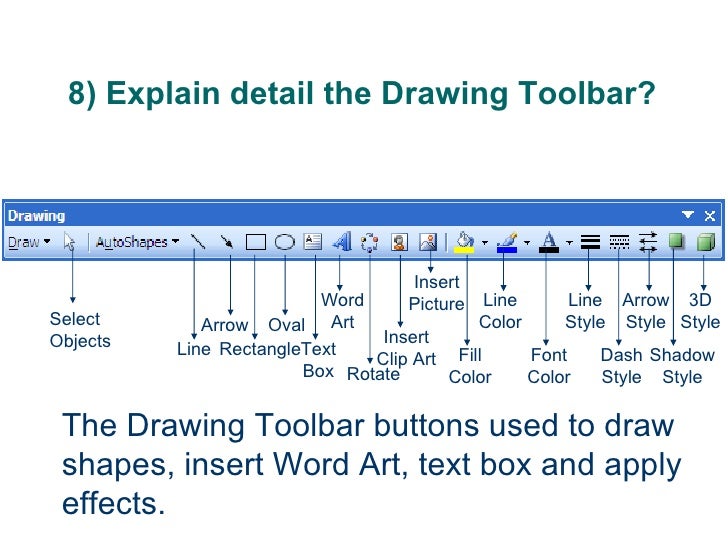Select the Oval tool
Image resolution: width=728 pixels, height=546 pixels.
(x=285, y=242)
